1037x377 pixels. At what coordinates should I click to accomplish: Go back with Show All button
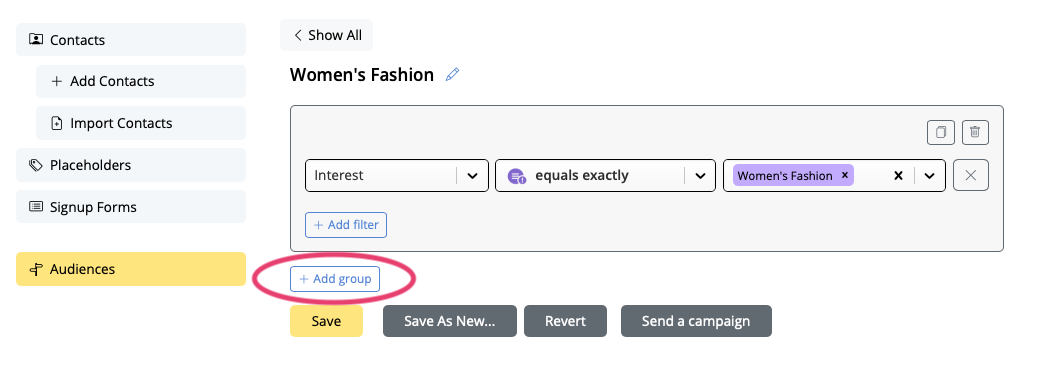pyautogui.click(x=327, y=35)
